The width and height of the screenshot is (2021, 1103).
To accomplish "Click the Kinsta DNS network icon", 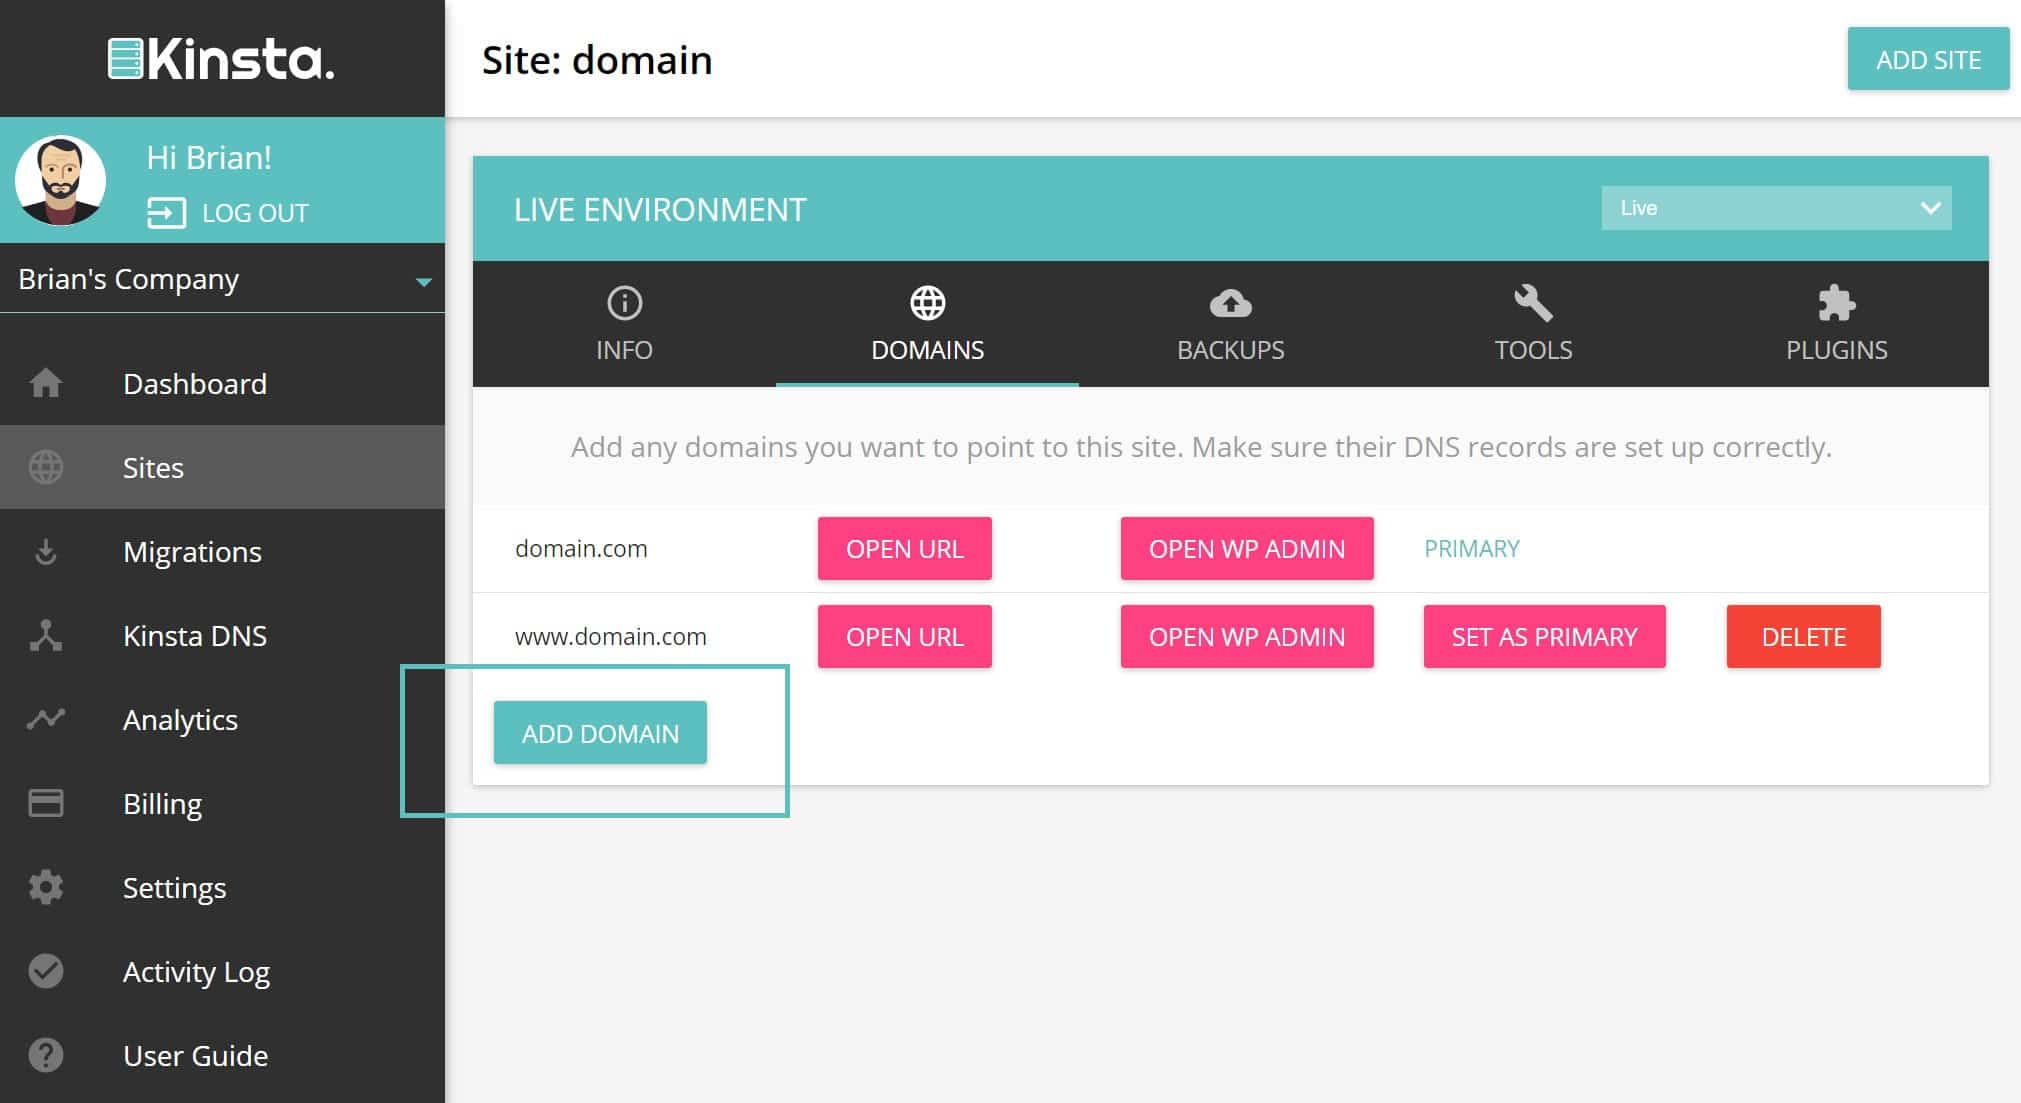I will [x=46, y=636].
